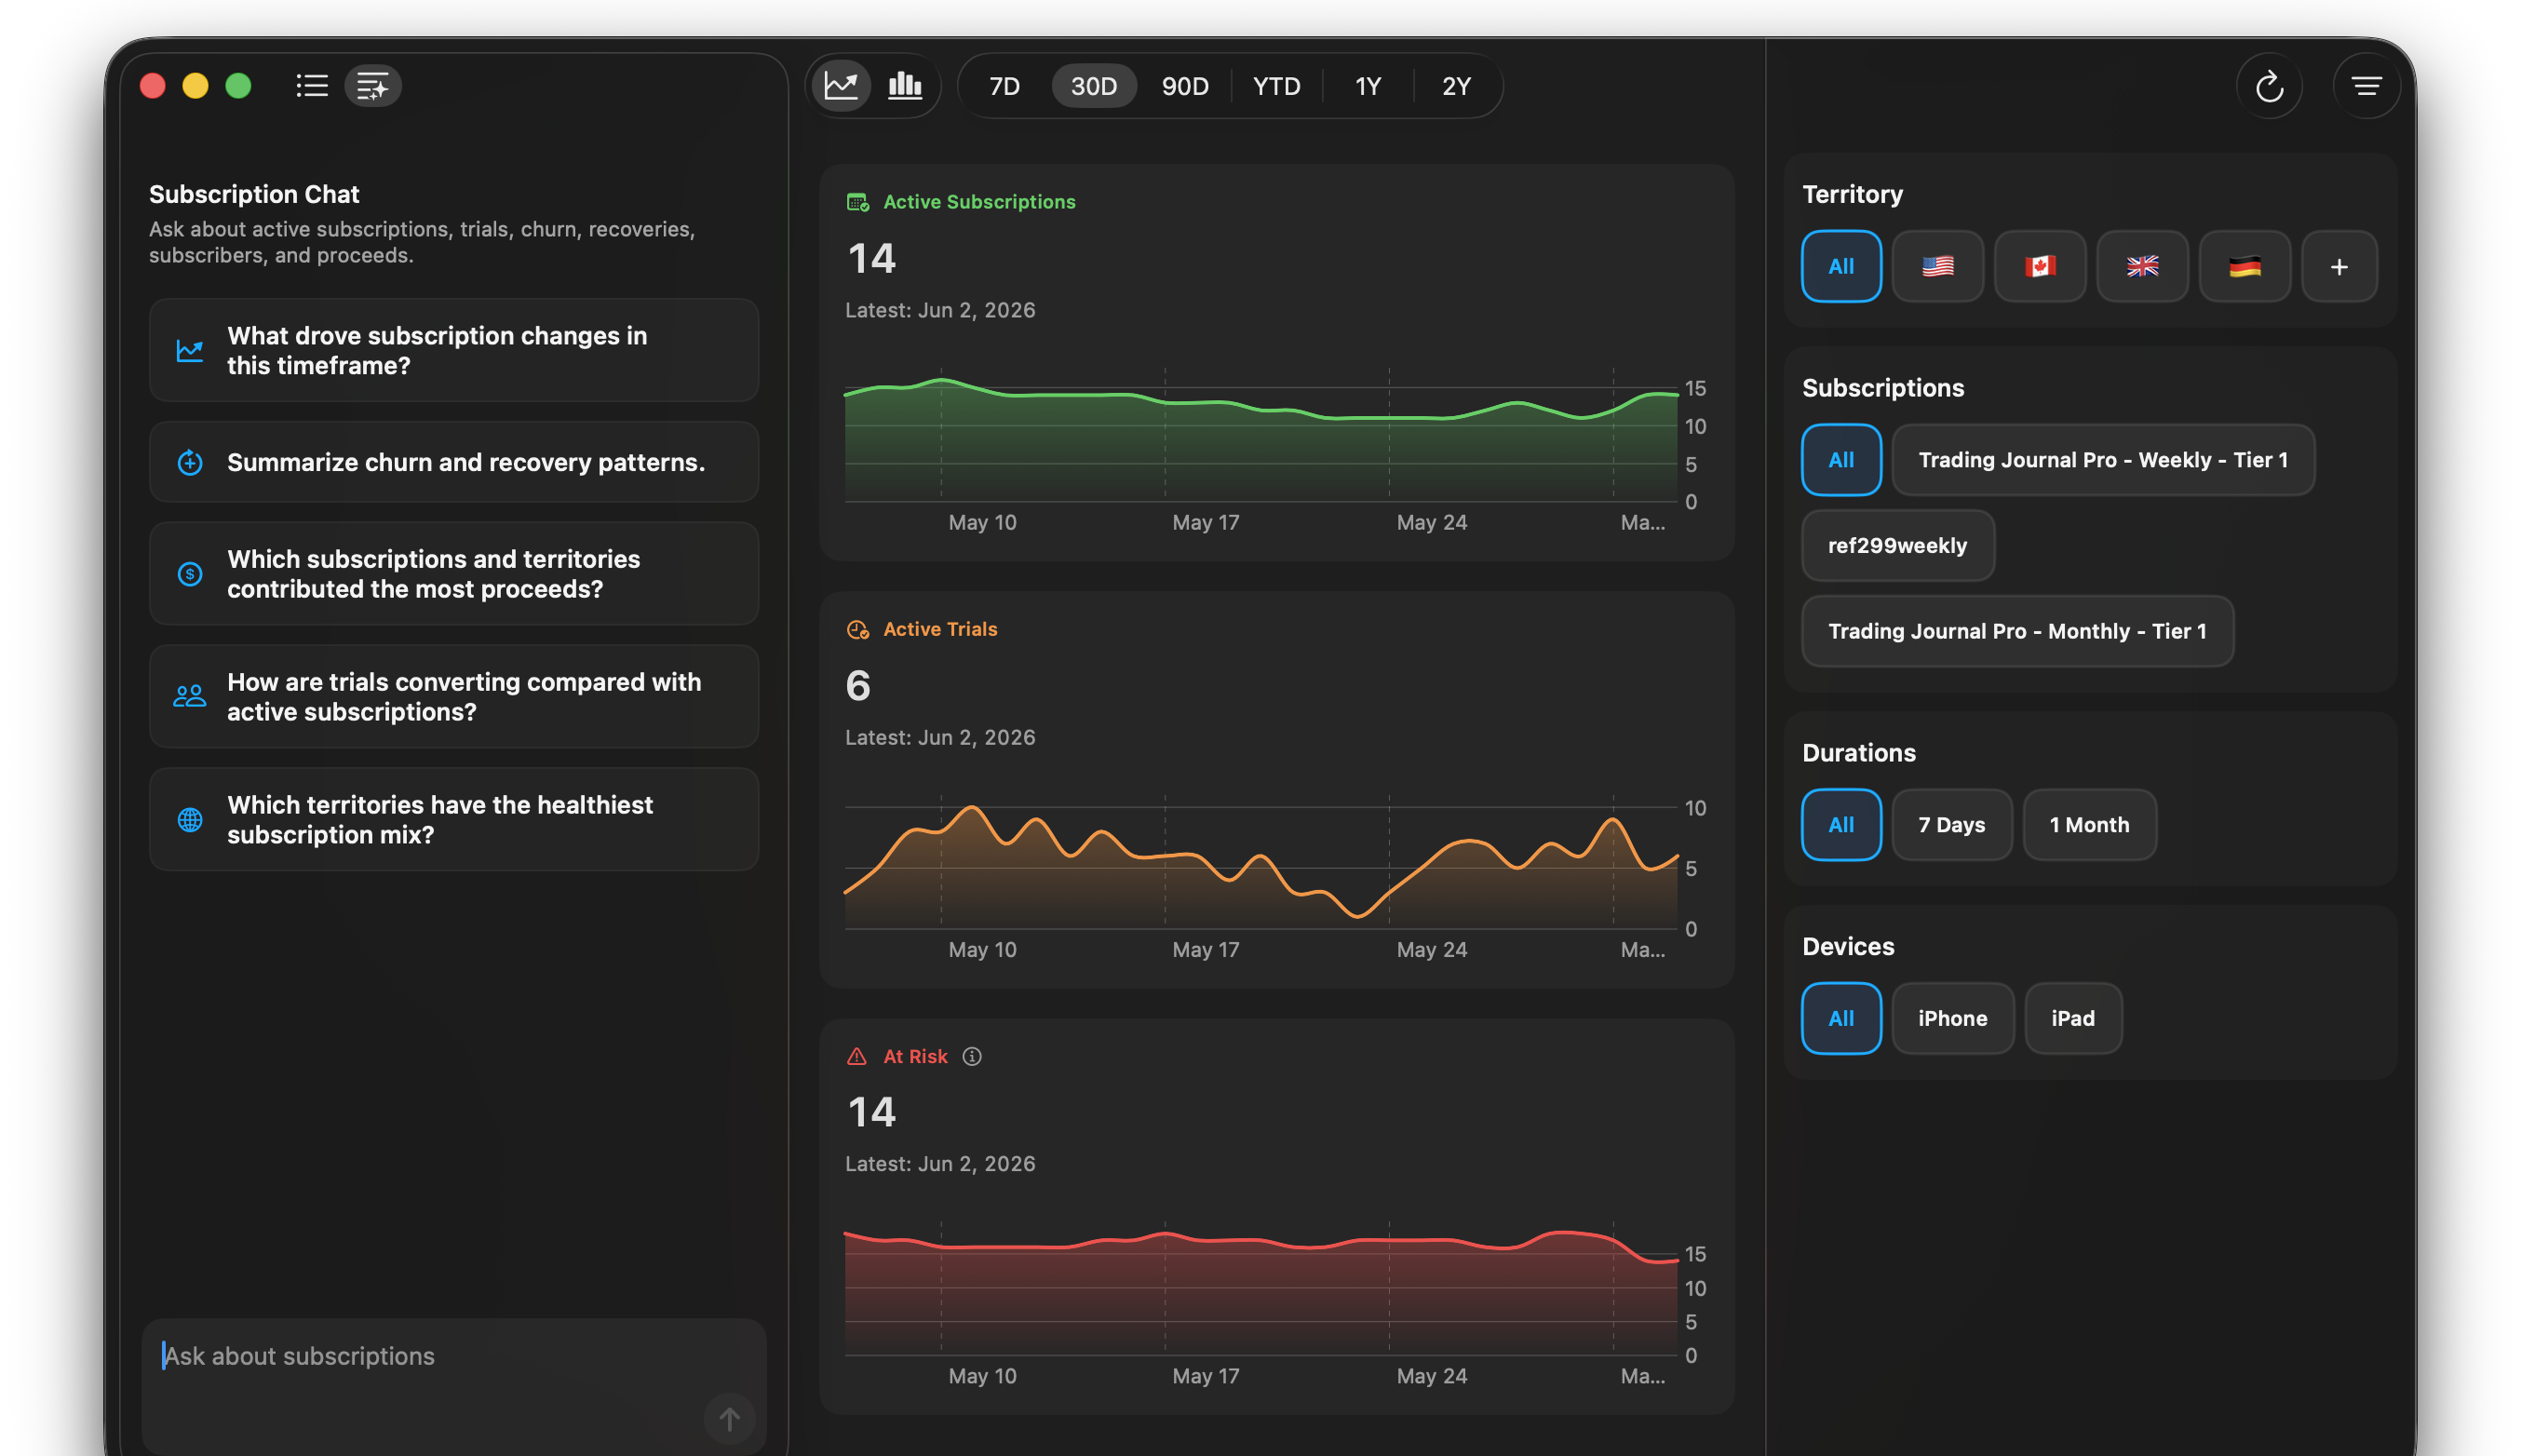
Task: Click people icon beside trials converting prompt
Action: coord(190,696)
